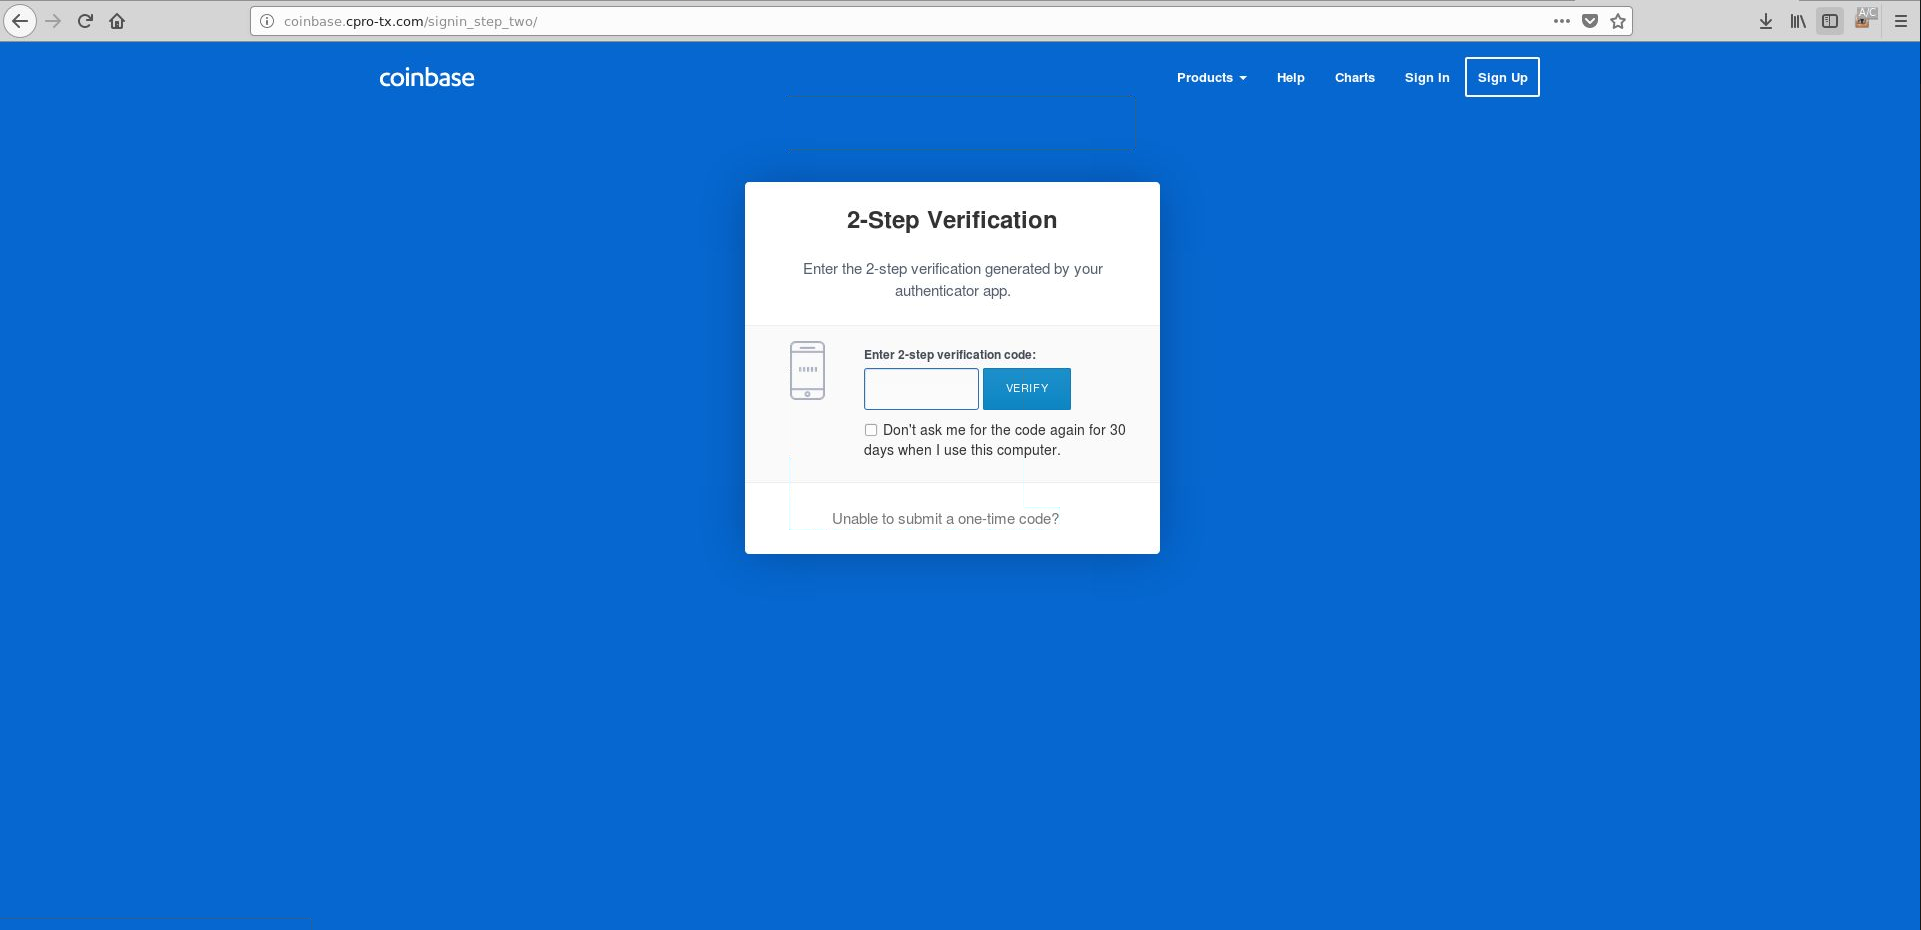Click the Sign Up button

(1502, 77)
